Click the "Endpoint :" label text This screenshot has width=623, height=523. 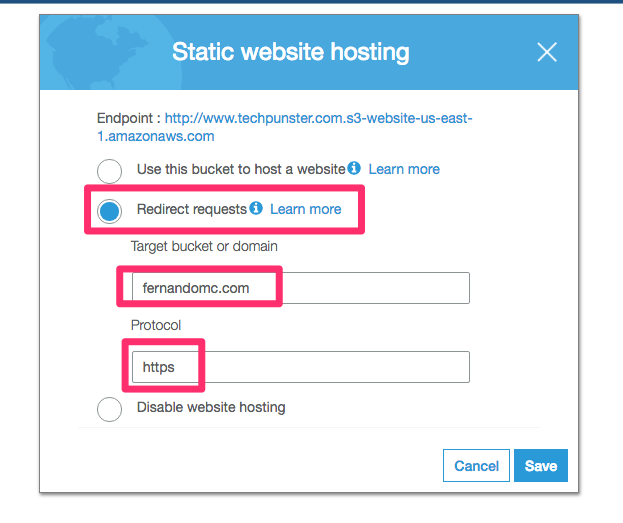pos(129,118)
